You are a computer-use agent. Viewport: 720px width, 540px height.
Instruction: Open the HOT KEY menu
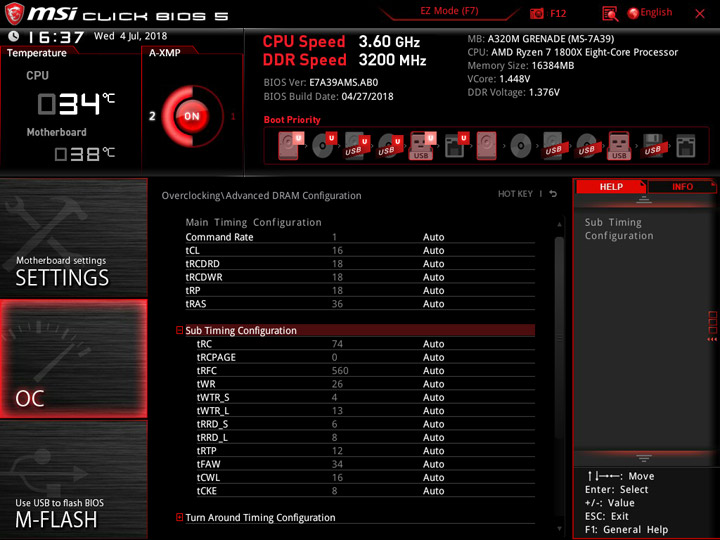tap(515, 194)
